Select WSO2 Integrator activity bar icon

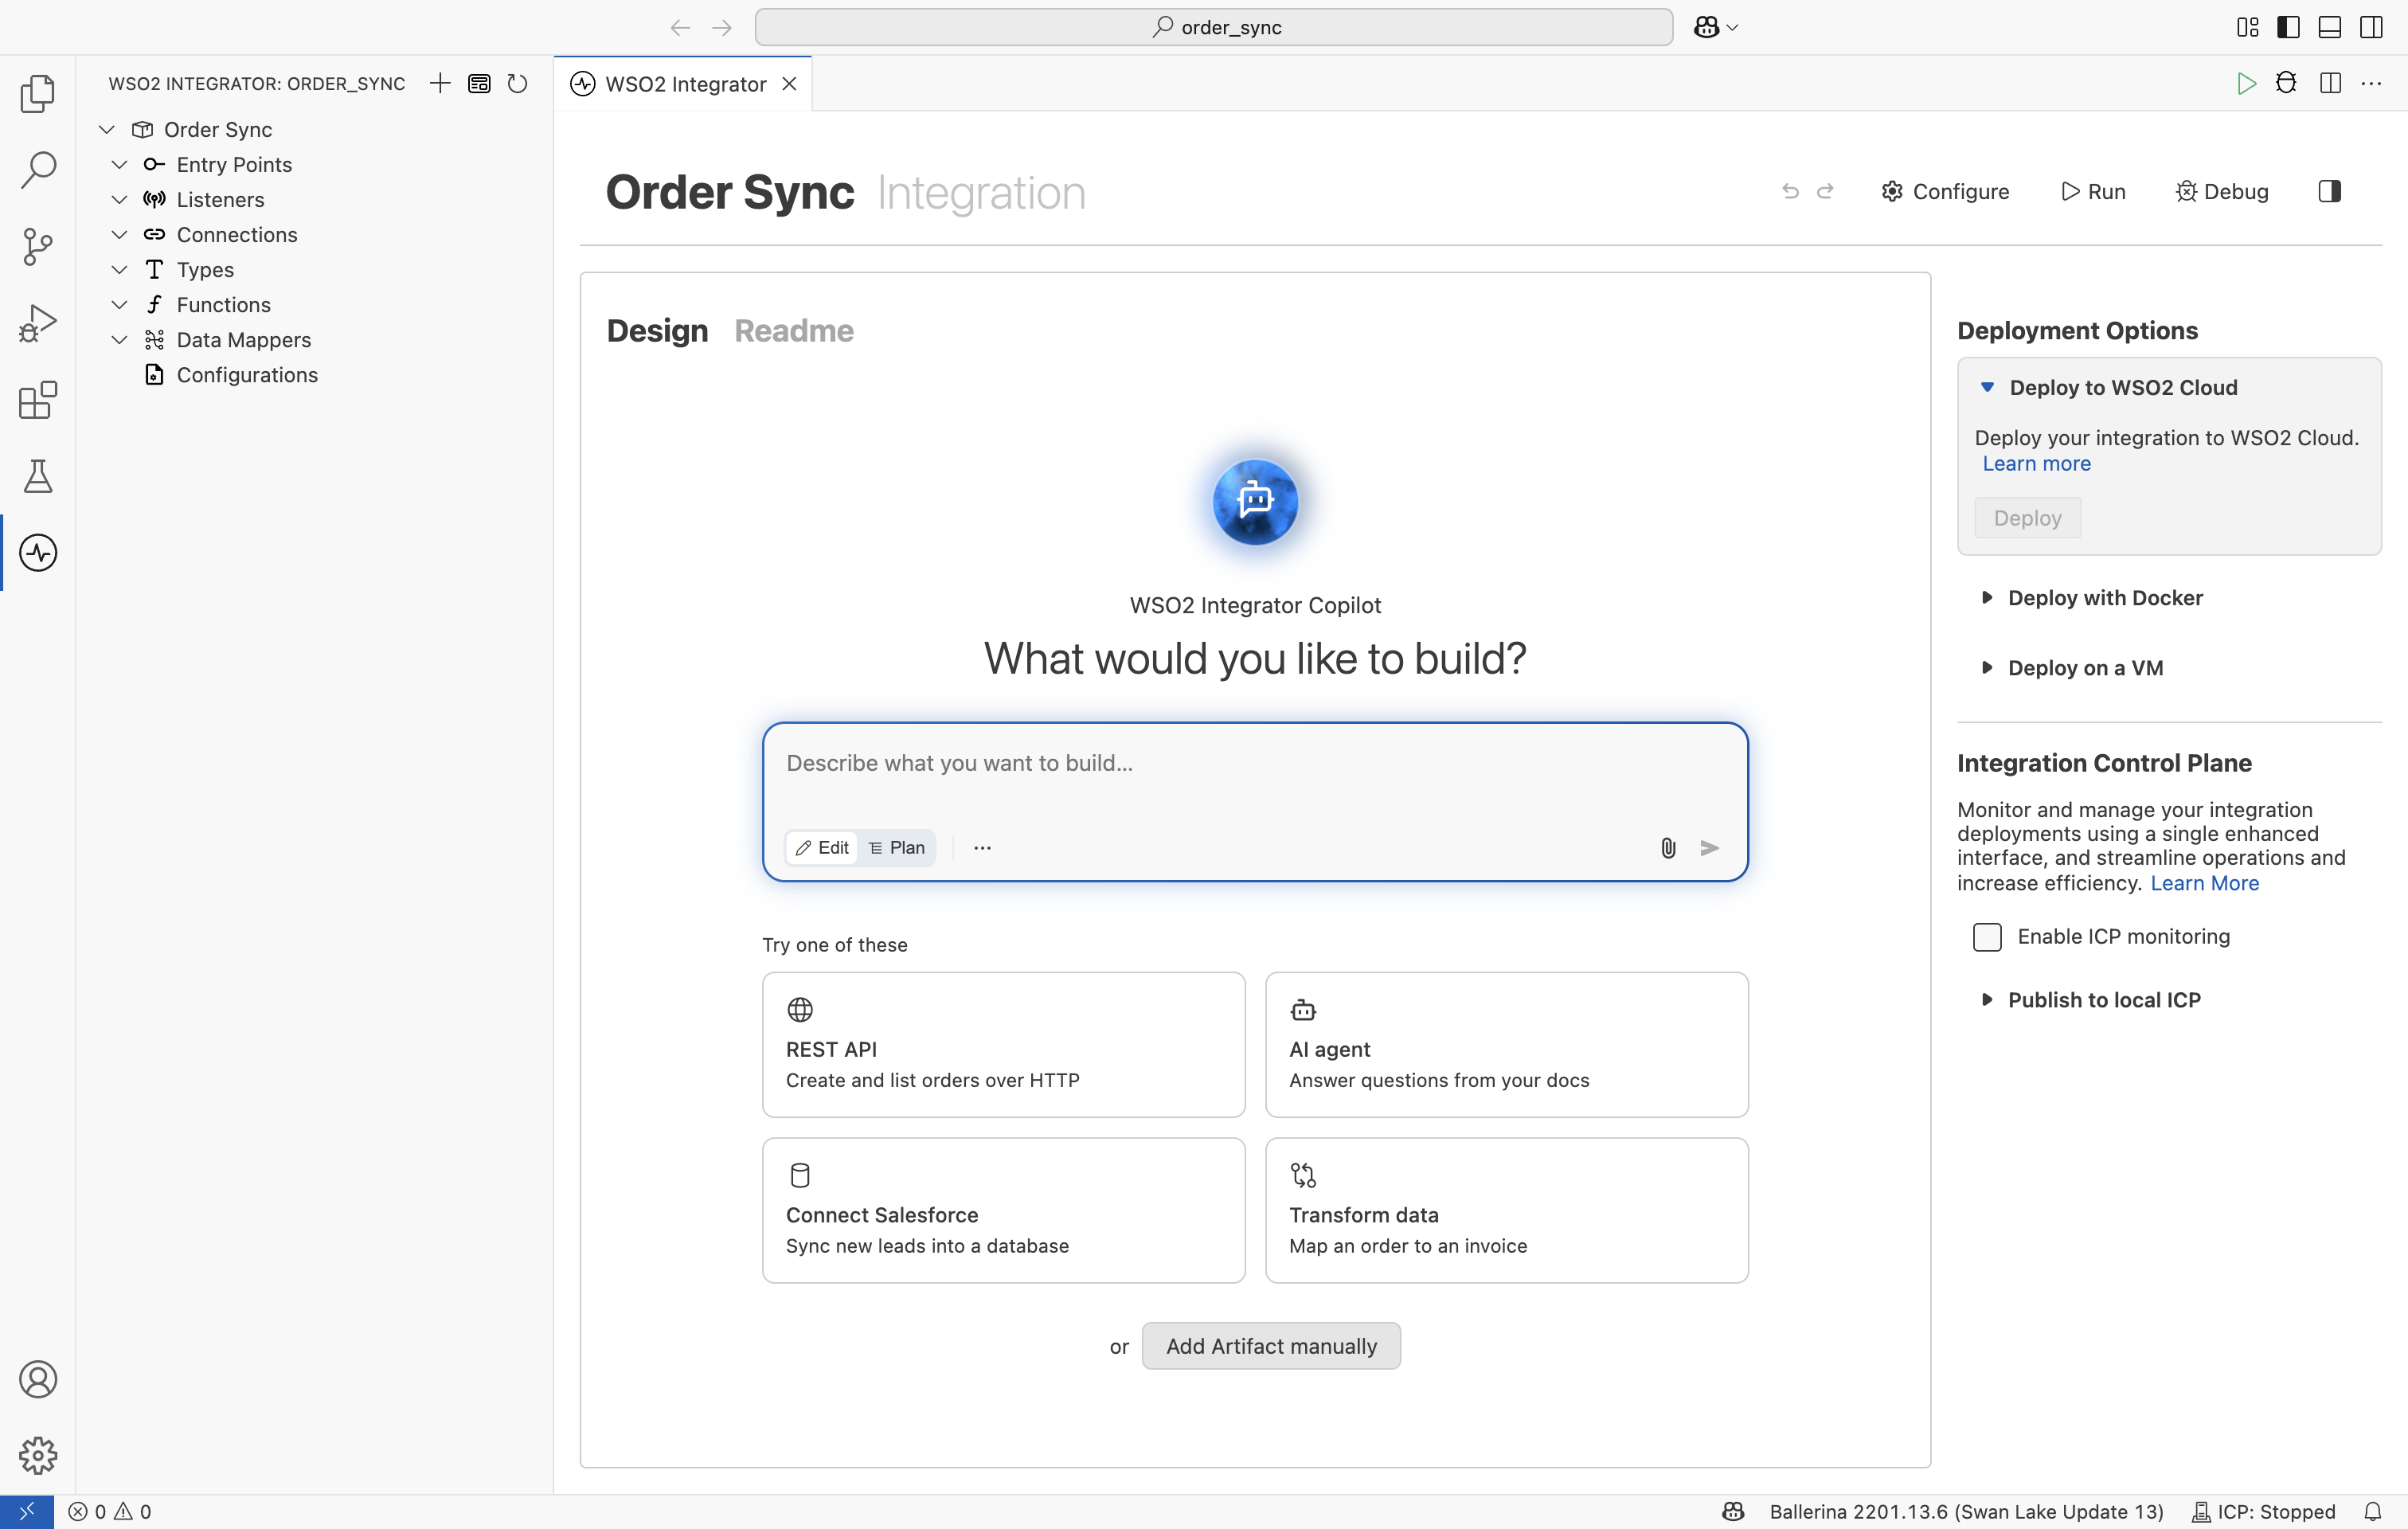pyautogui.click(x=38, y=553)
